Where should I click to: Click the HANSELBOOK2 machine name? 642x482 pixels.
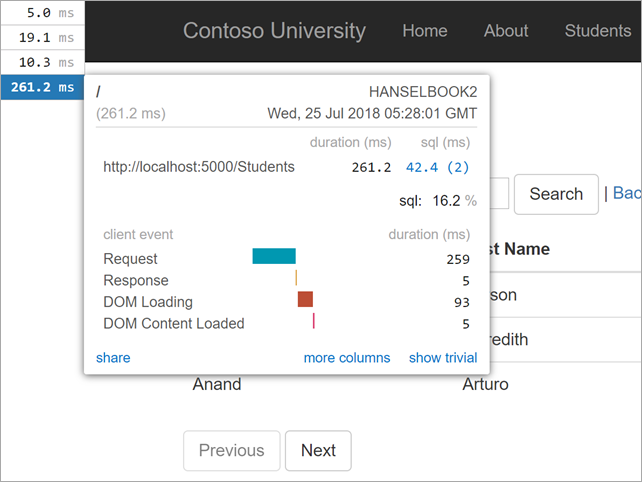pos(423,92)
